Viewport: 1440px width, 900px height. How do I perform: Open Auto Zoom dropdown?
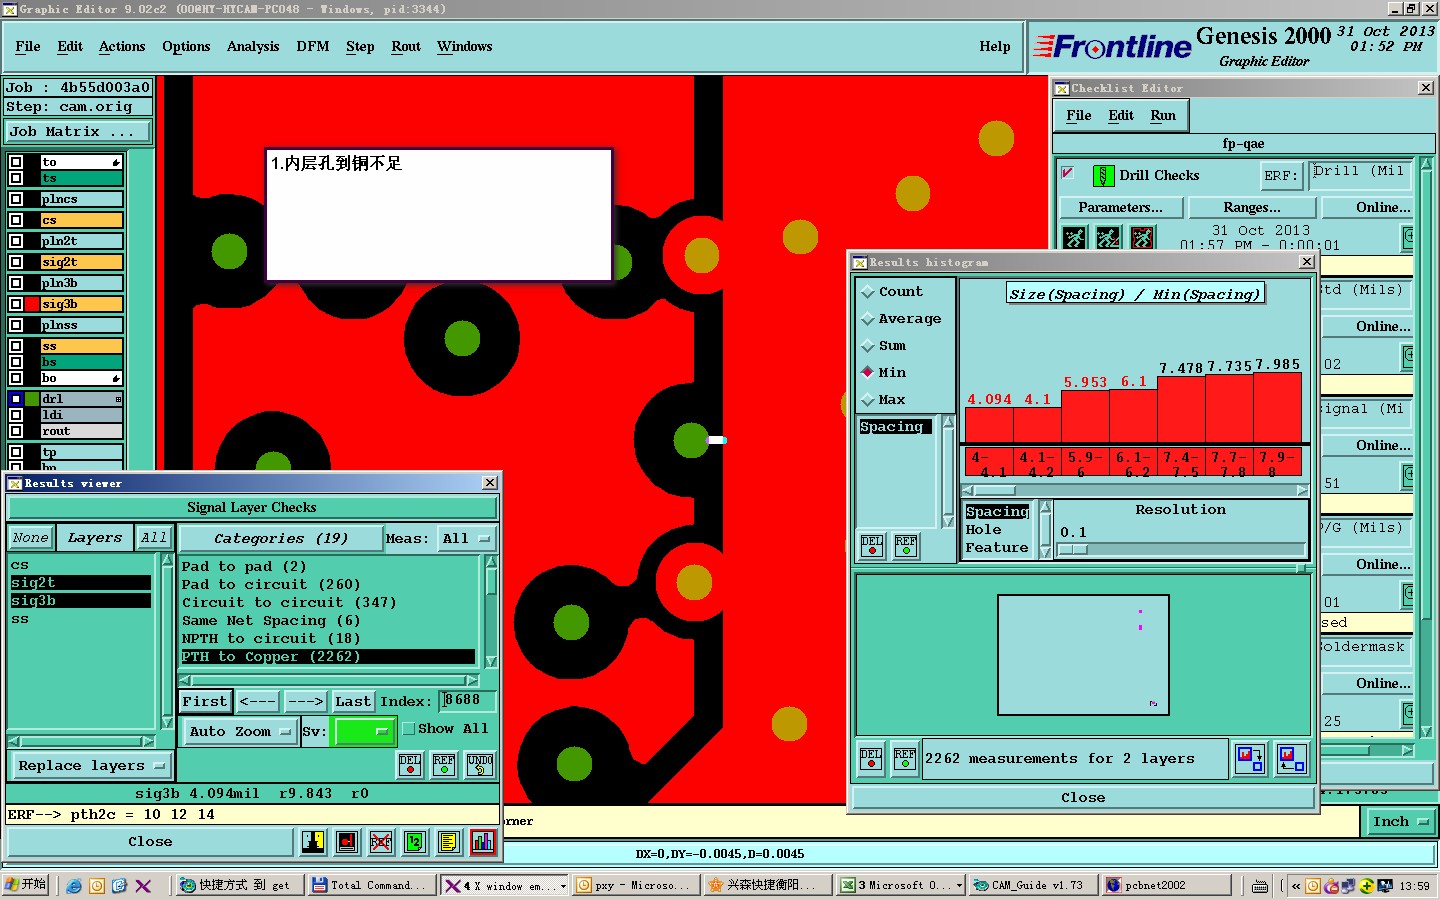tap(239, 732)
